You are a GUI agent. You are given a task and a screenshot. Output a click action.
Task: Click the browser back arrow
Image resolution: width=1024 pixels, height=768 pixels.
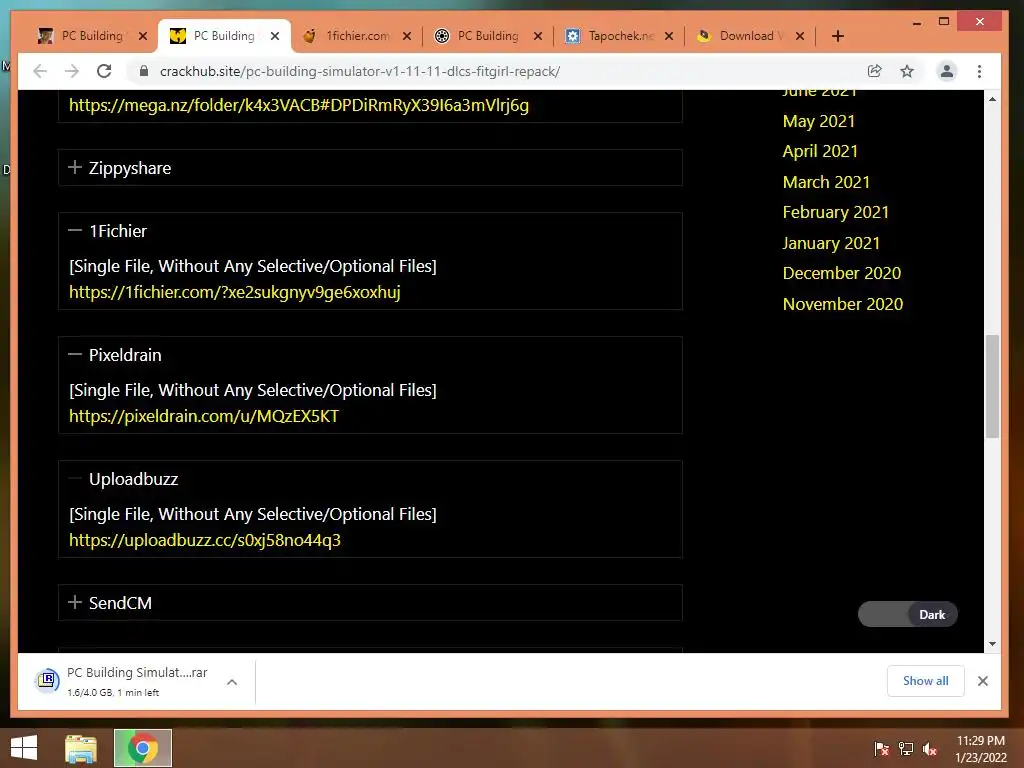40,71
